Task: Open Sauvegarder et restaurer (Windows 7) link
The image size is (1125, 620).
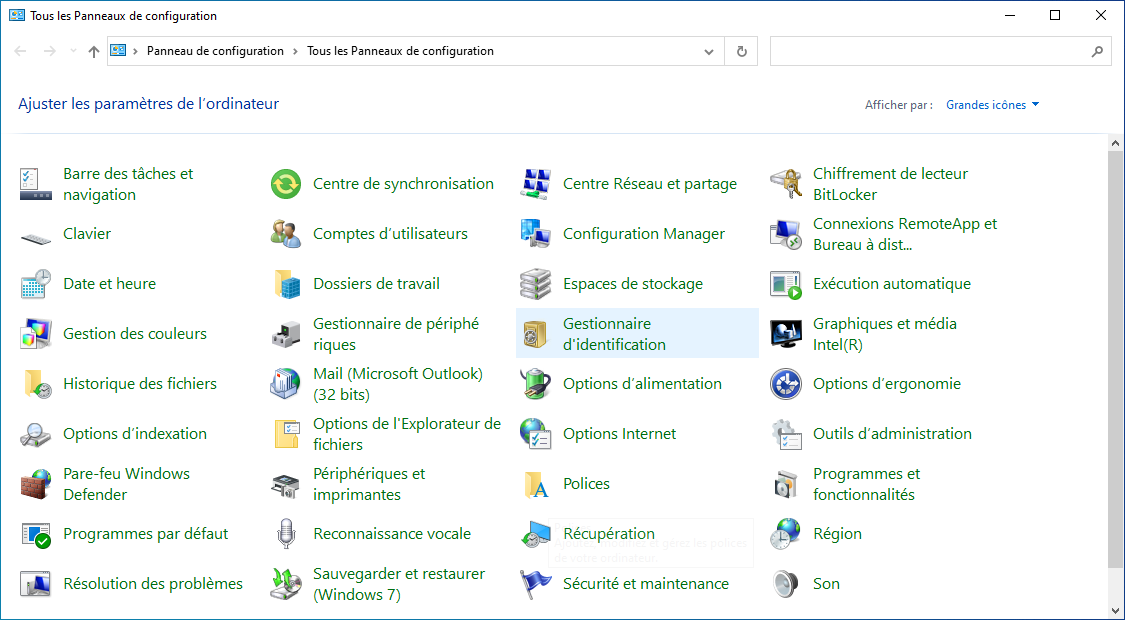Action: pyautogui.click(x=399, y=584)
